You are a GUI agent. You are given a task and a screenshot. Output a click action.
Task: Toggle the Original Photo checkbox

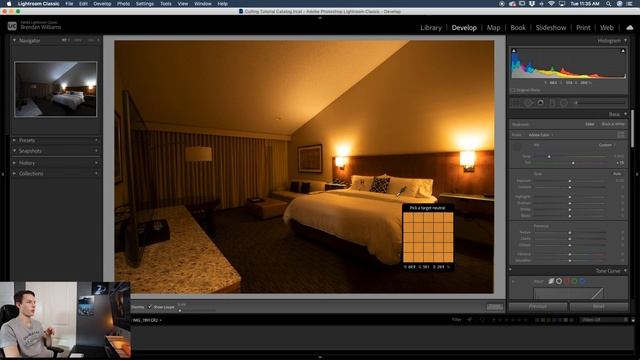513,90
